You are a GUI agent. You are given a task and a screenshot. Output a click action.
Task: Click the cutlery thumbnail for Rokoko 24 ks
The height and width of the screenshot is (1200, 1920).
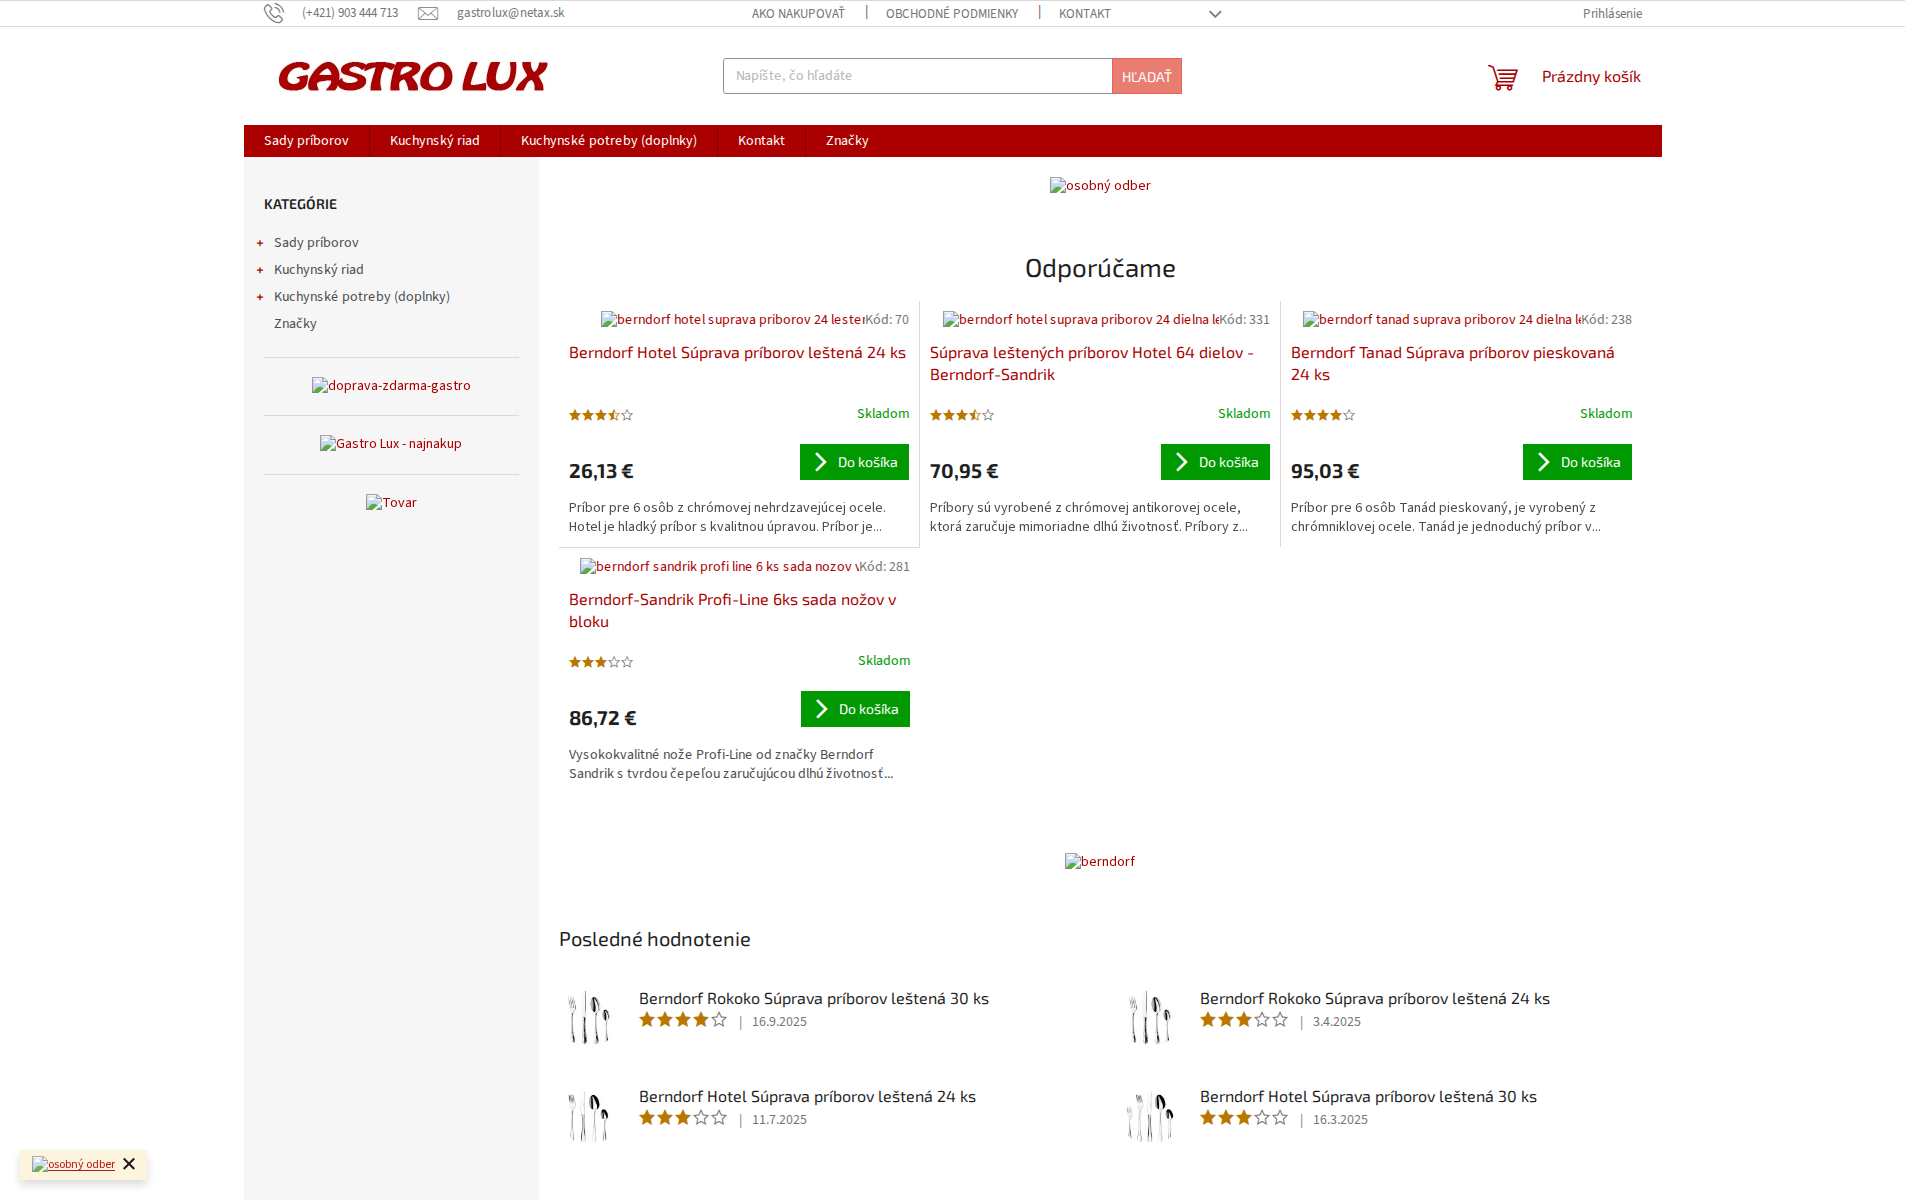click(x=1150, y=1016)
